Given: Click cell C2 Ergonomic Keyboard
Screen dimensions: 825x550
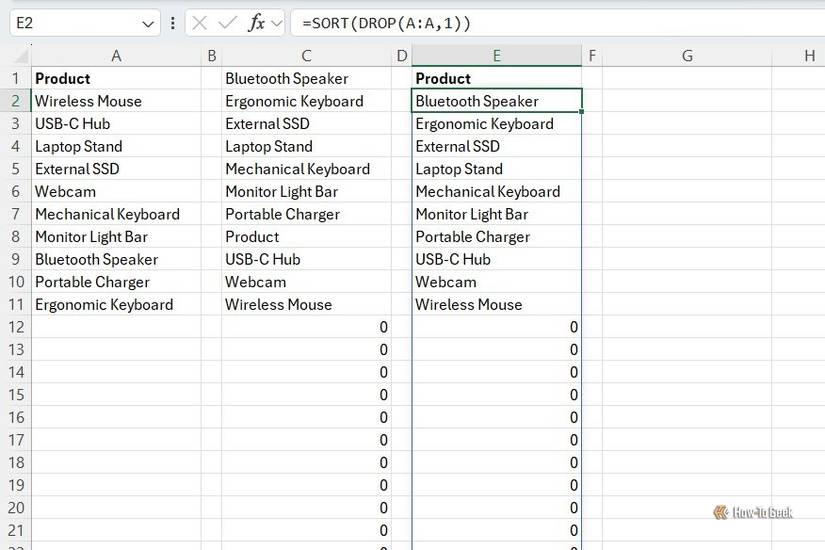Looking at the screenshot, I should 306,101.
